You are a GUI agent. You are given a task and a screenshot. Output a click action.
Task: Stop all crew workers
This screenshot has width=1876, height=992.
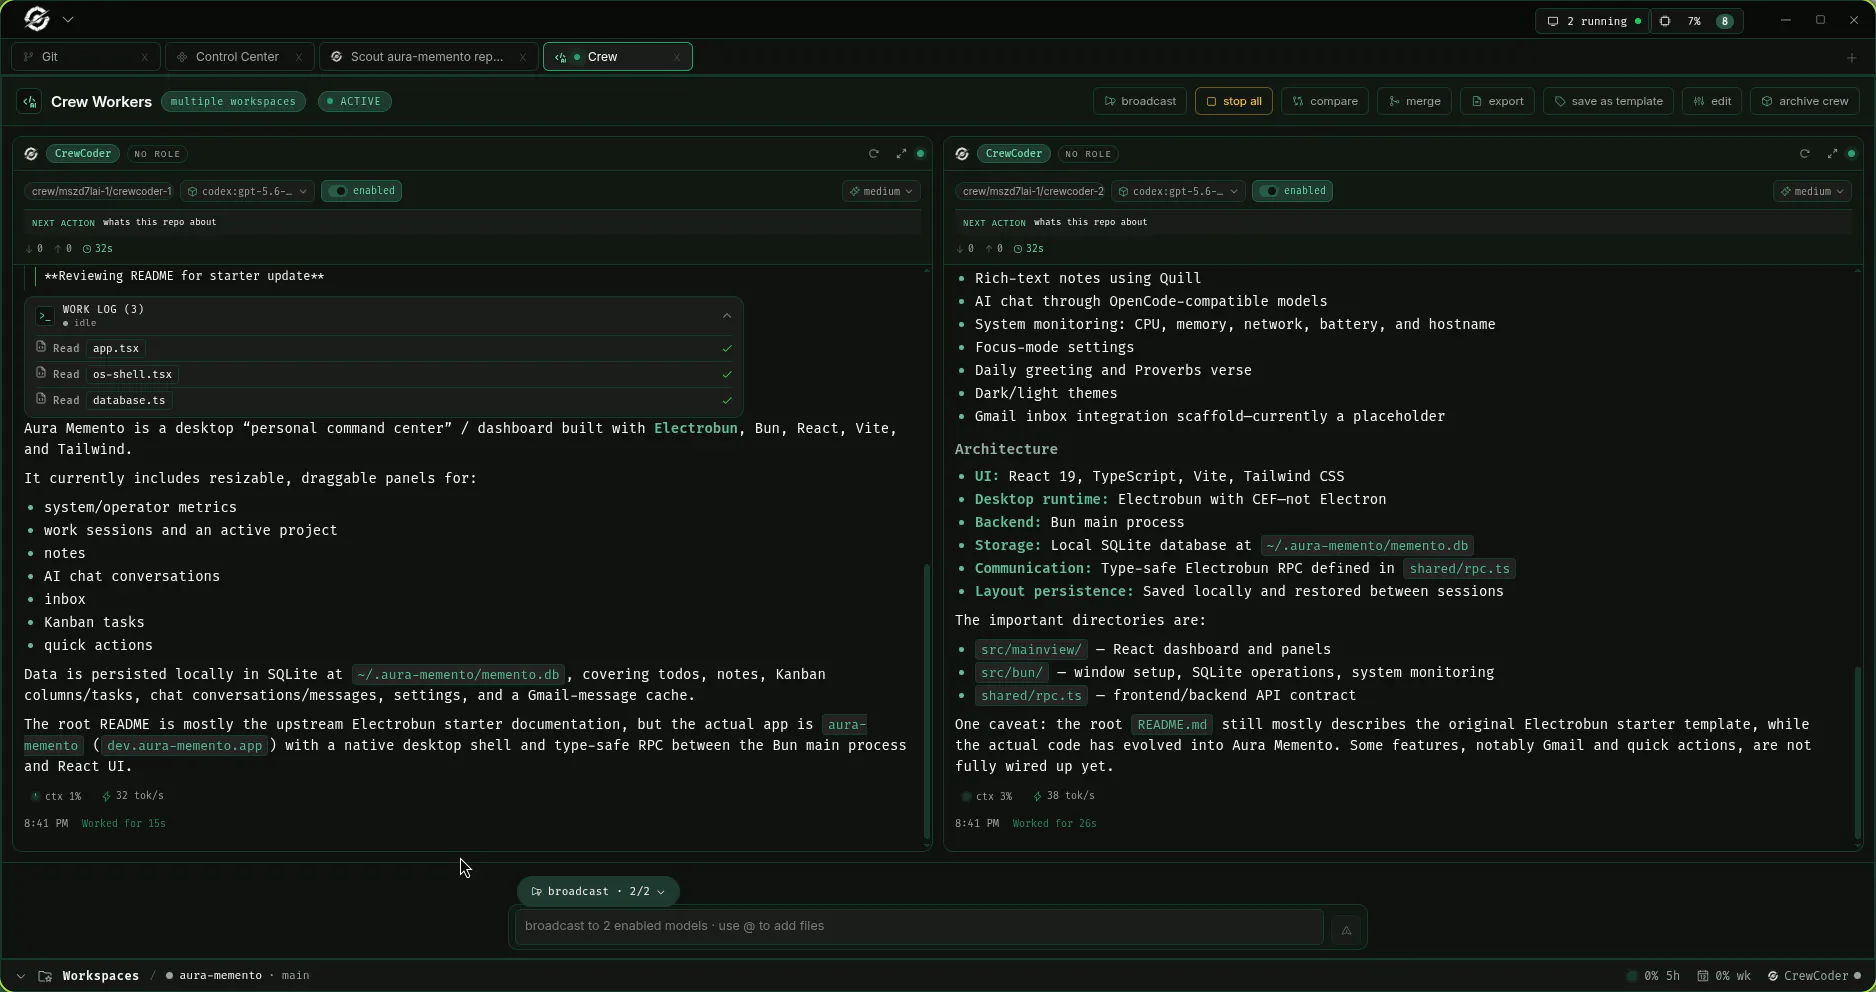[x=1233, y=101]
